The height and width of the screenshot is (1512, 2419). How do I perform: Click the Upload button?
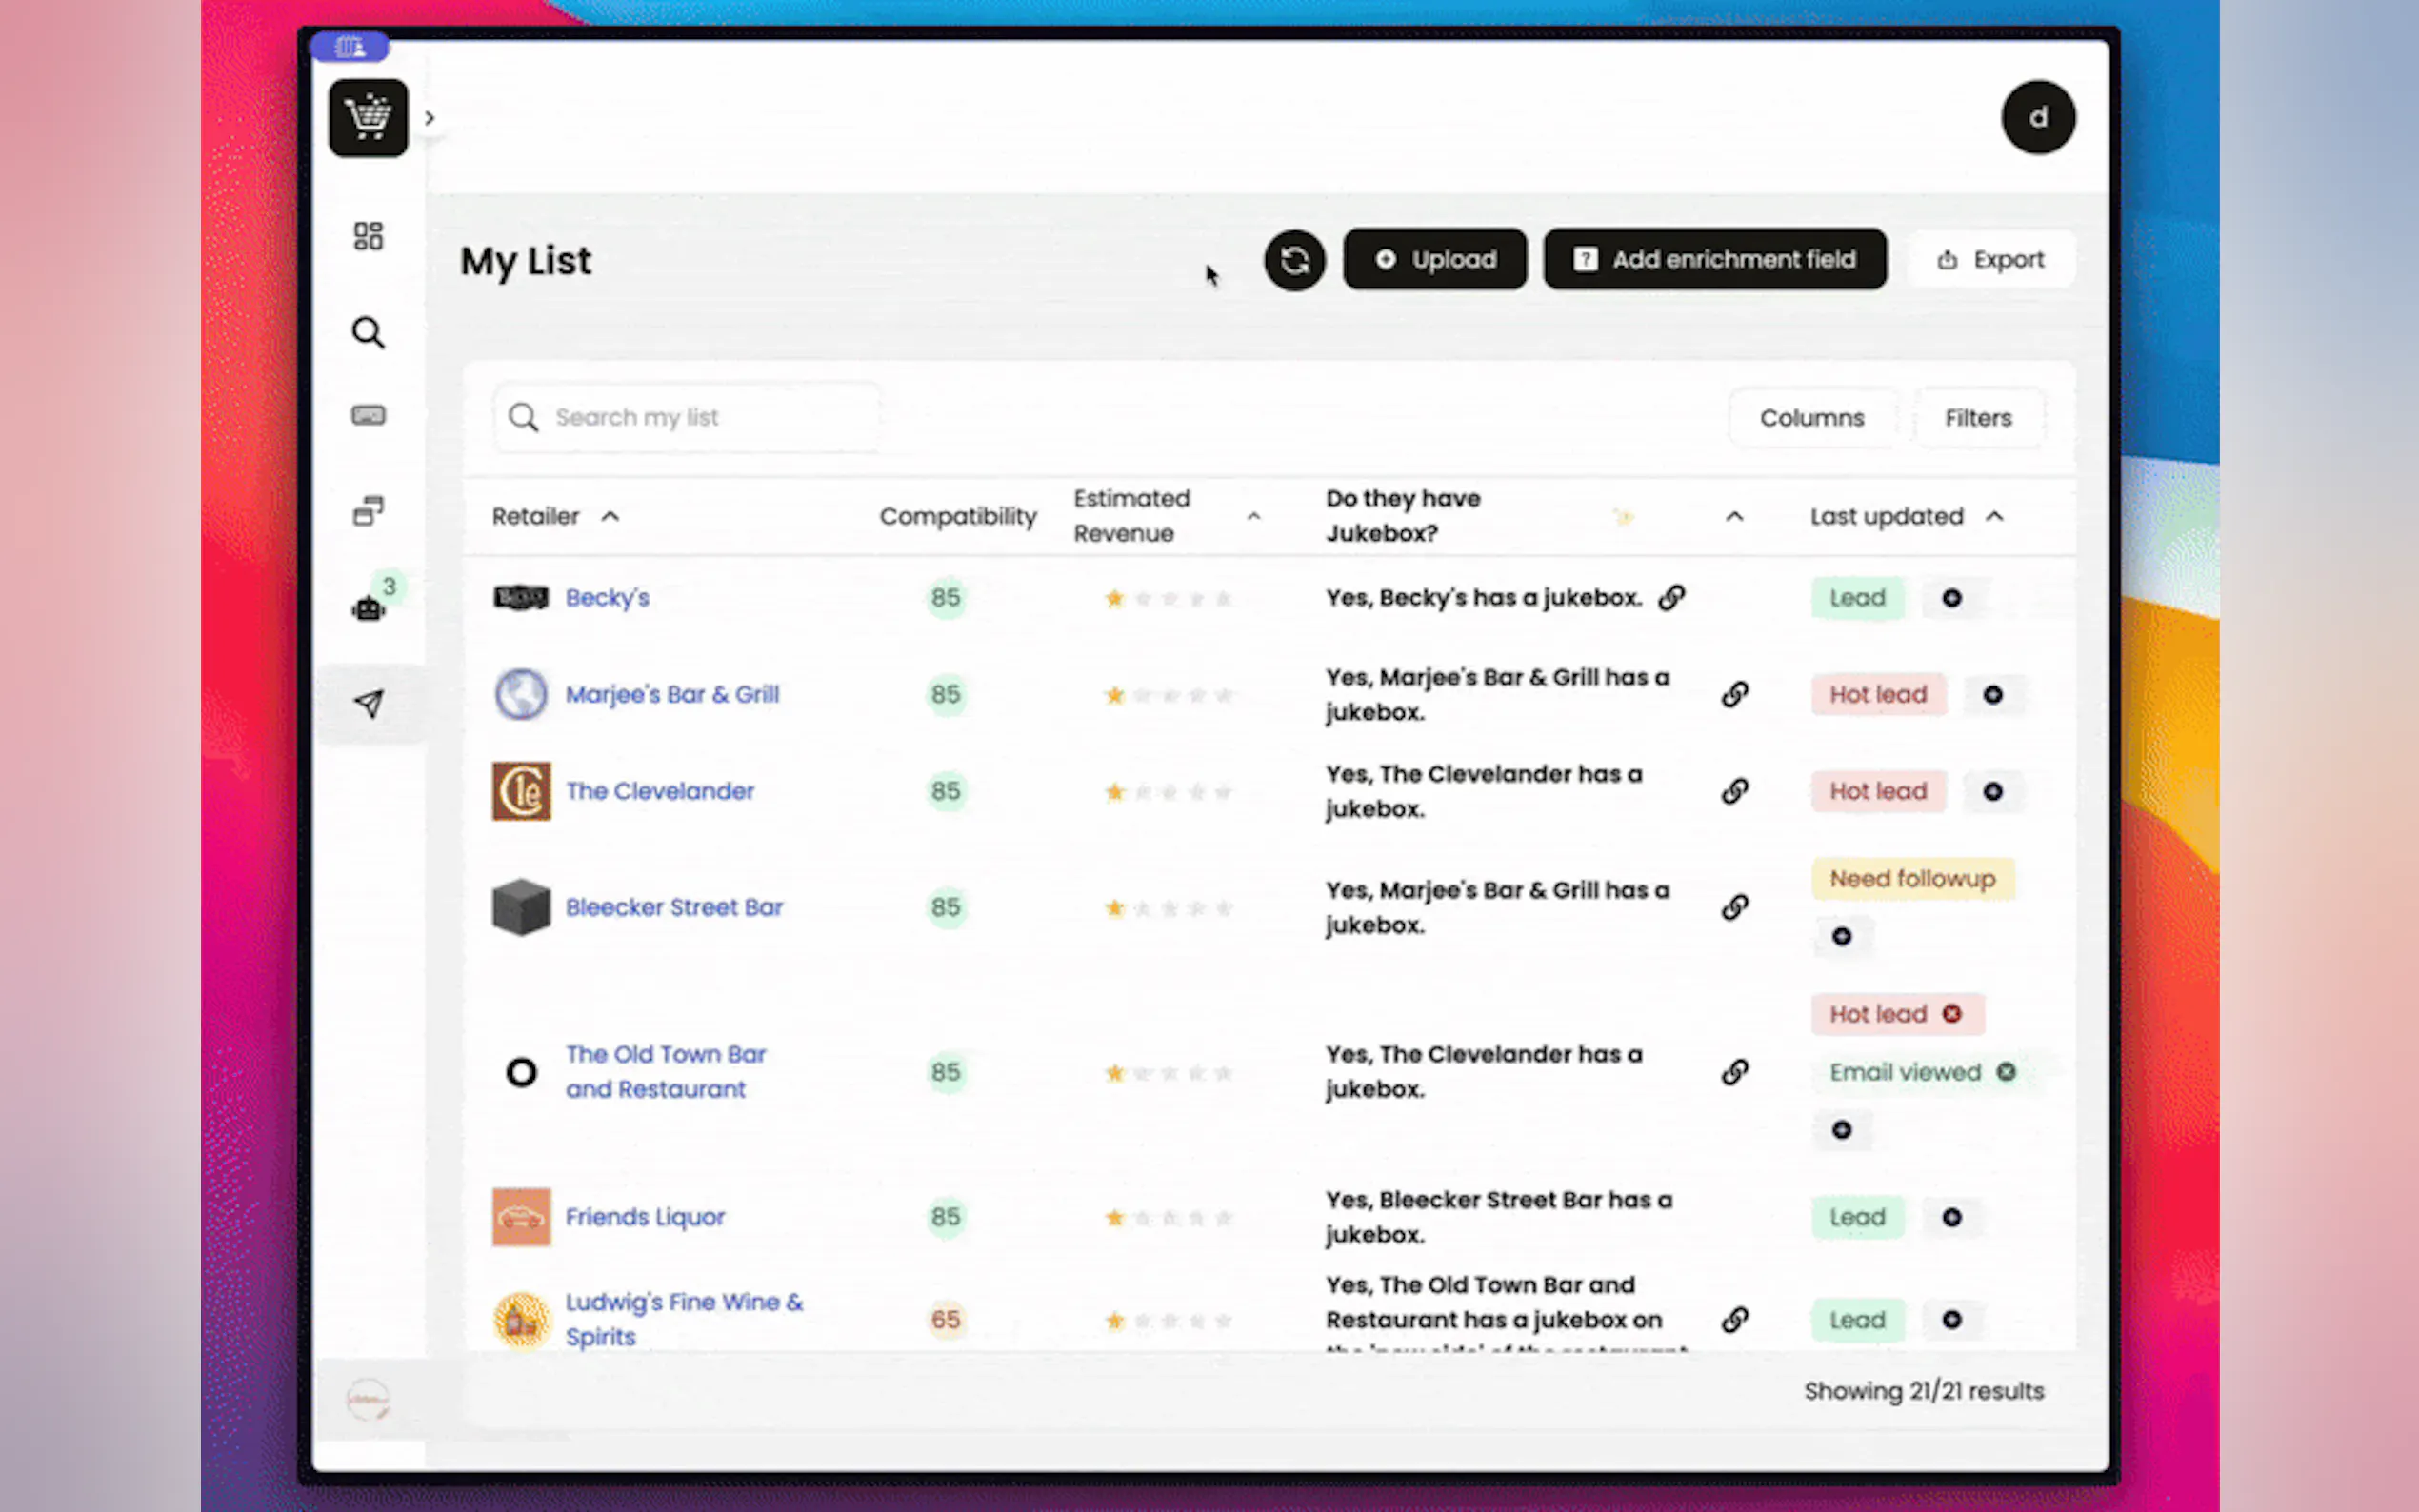point(1434,260)
